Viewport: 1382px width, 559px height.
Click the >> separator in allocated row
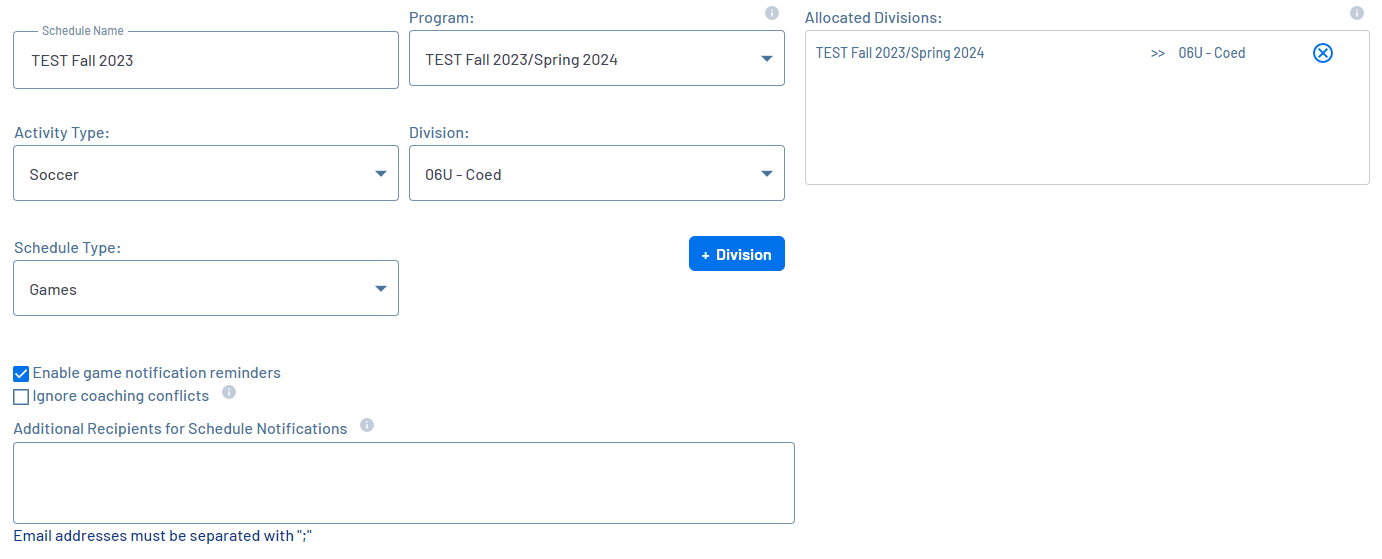pos(1157,53)
